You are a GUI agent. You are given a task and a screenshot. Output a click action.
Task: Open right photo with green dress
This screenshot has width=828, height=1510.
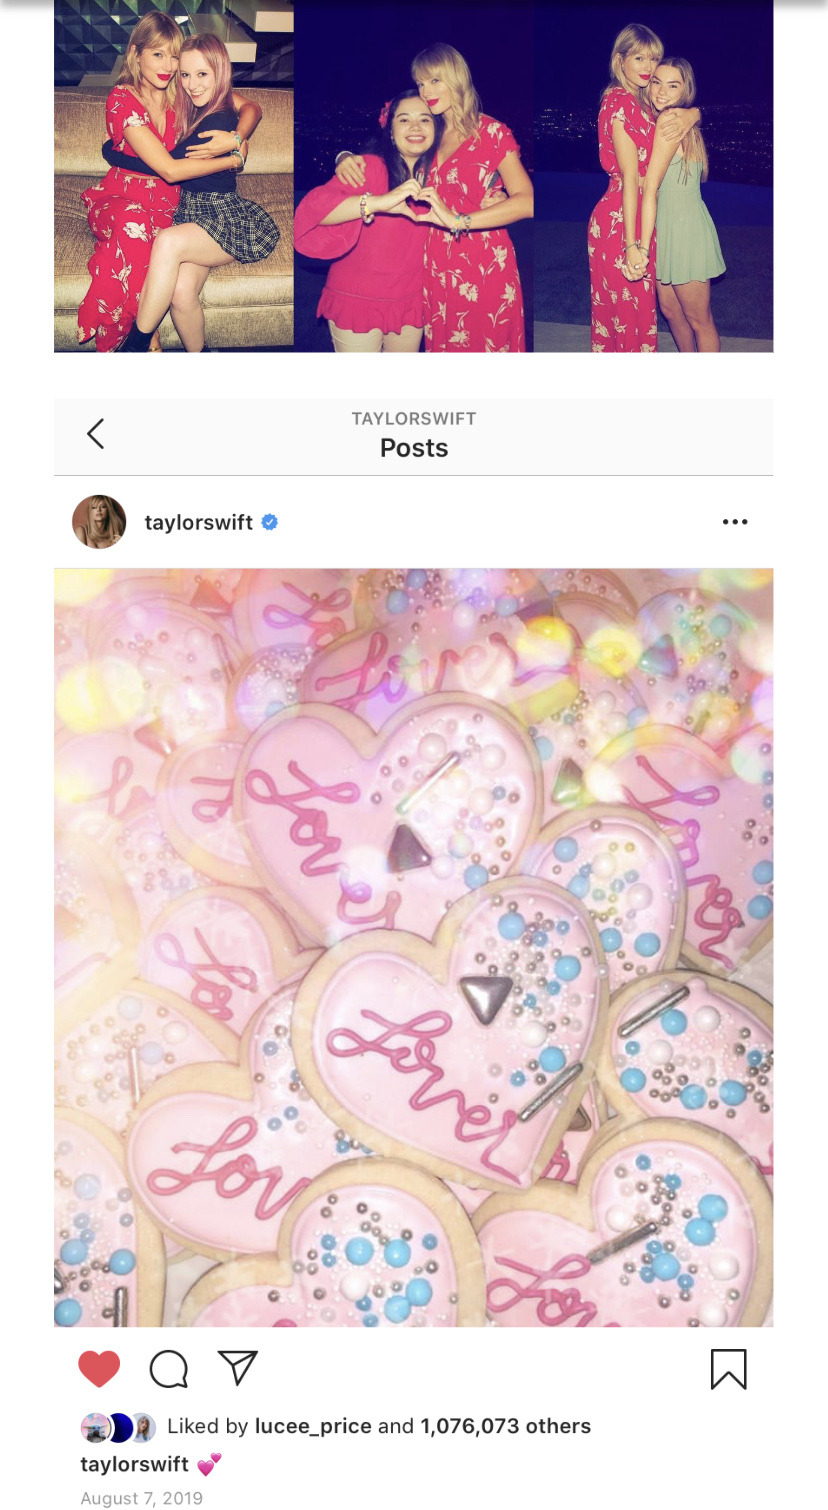coord(653,175)
